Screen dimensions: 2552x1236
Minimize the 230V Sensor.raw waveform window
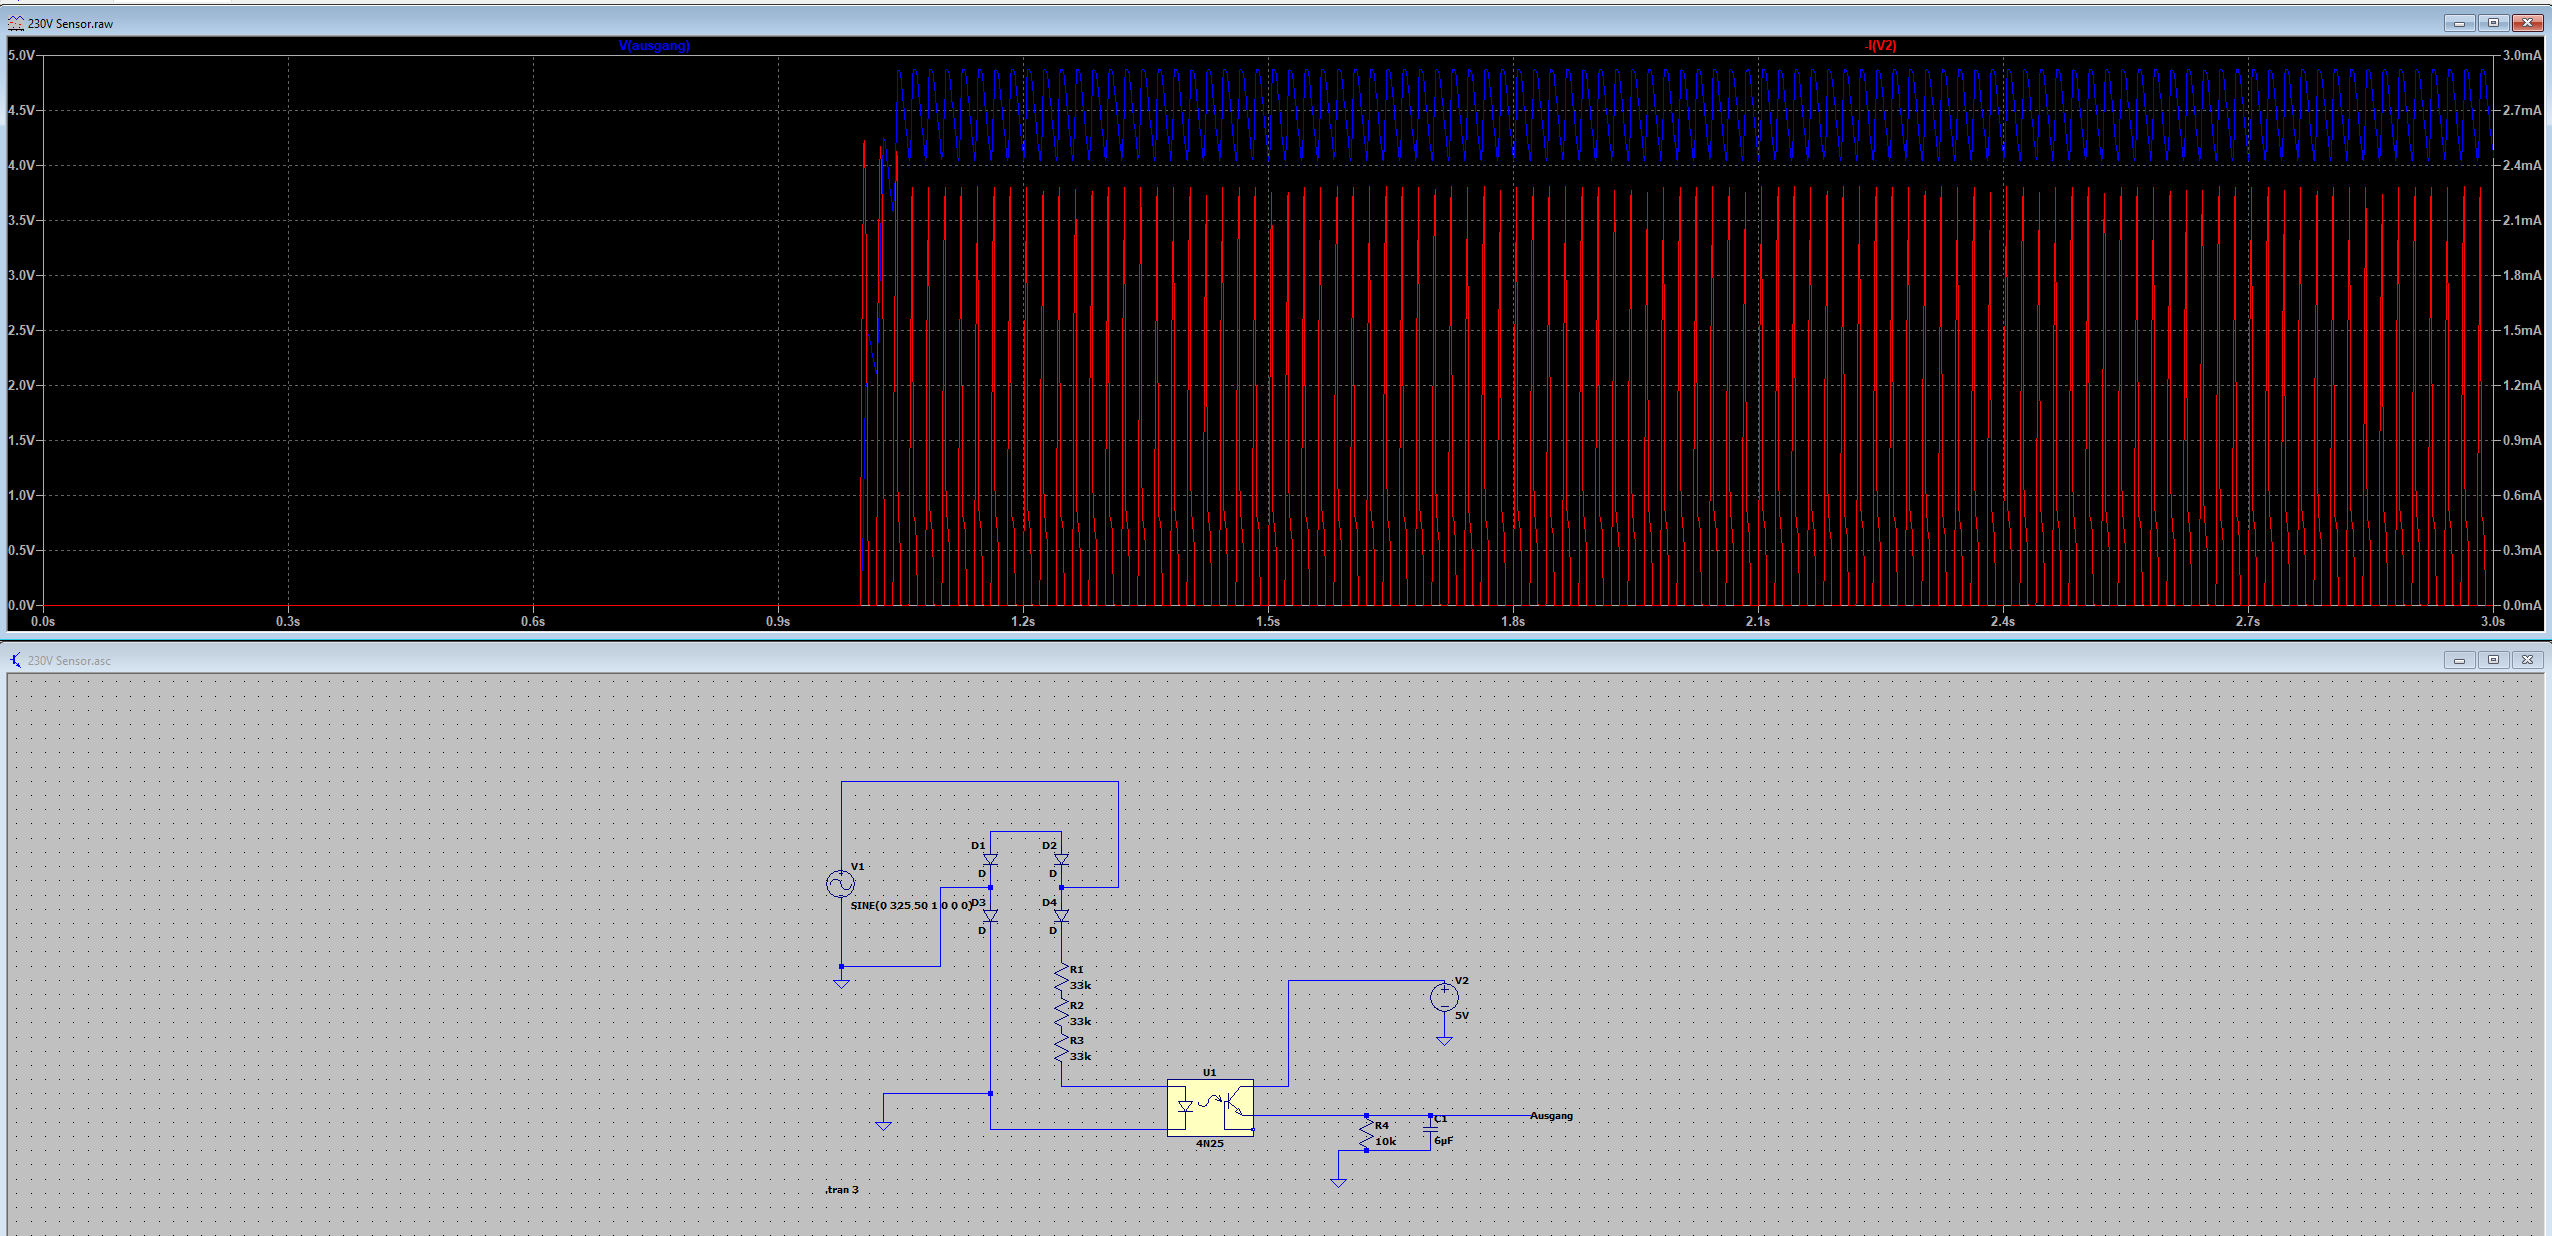click(x=2459, y=23)
